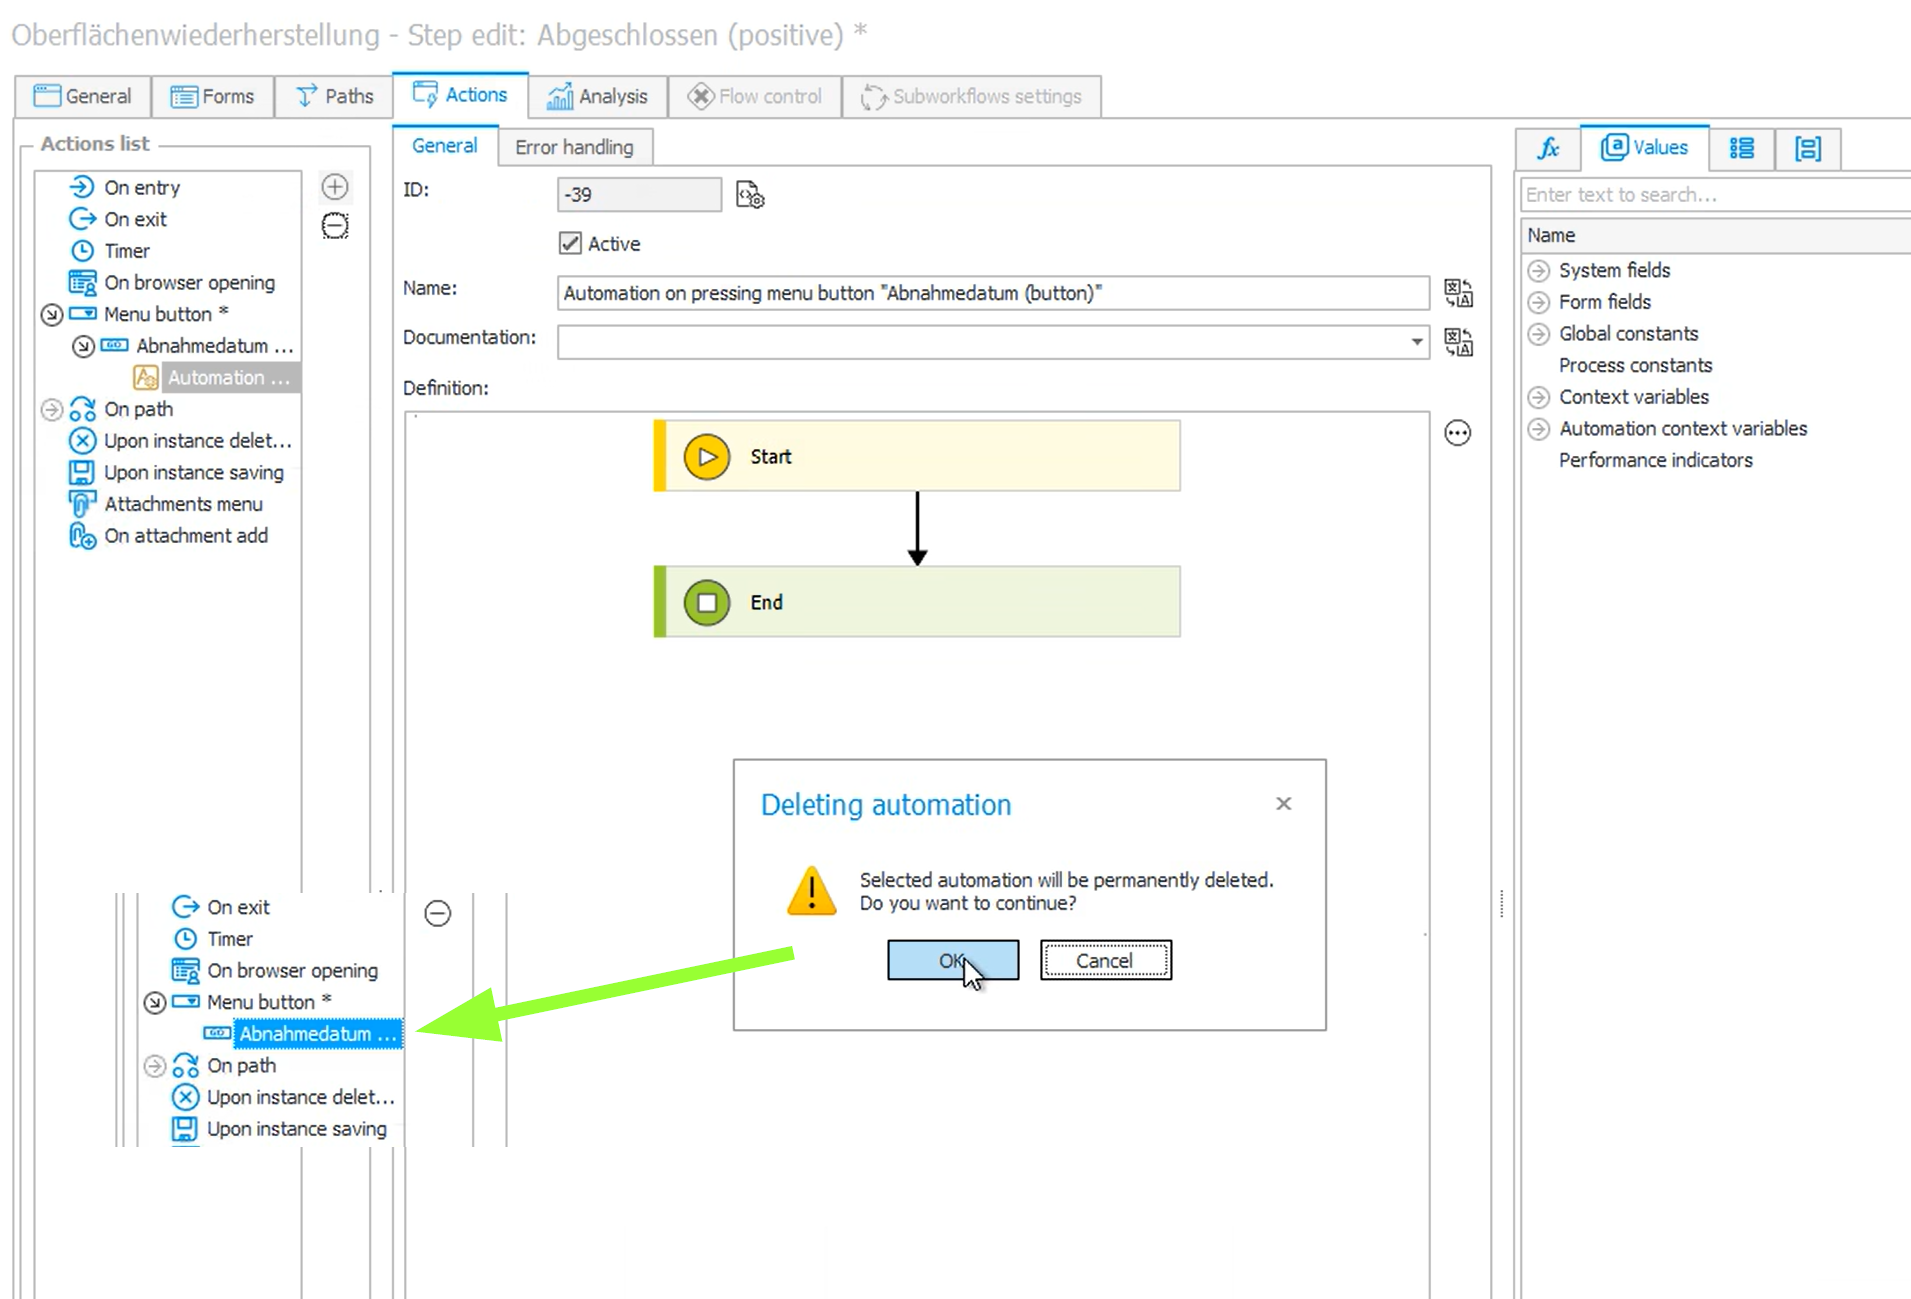Switch to the Error handling tab
Viewport: 1911px width, 1299px height.
click(x=574, y=147)
